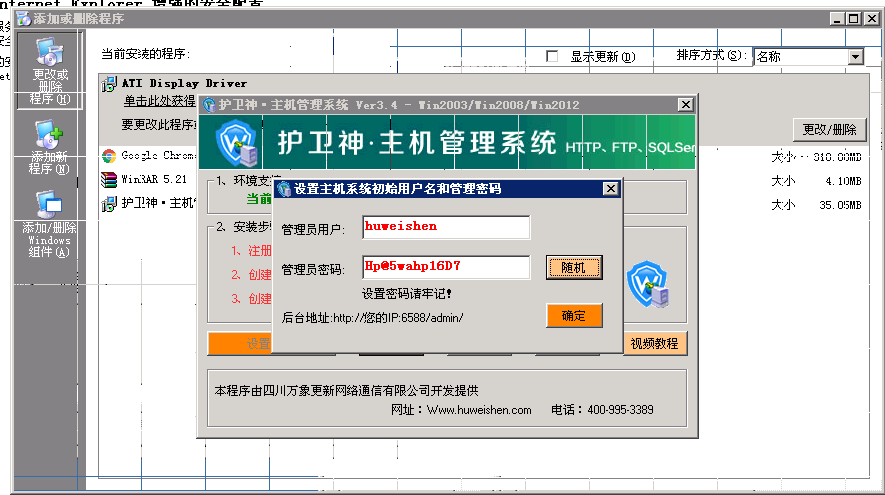The width and height of the screenshot is (885, 495).
Task: Toggle the 显示更新 checkbox
Action: click(552, 56)
